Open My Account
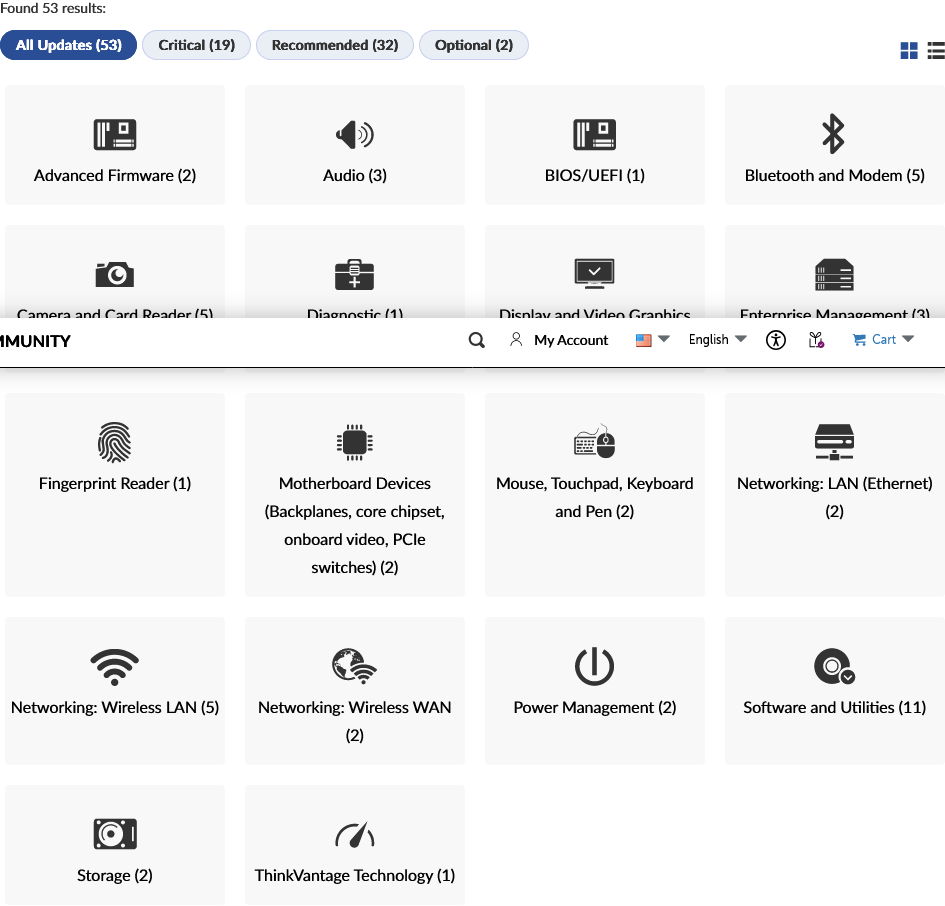Viewport: 945px width, 906px height. pyautogui.click(x=559, y=341)
